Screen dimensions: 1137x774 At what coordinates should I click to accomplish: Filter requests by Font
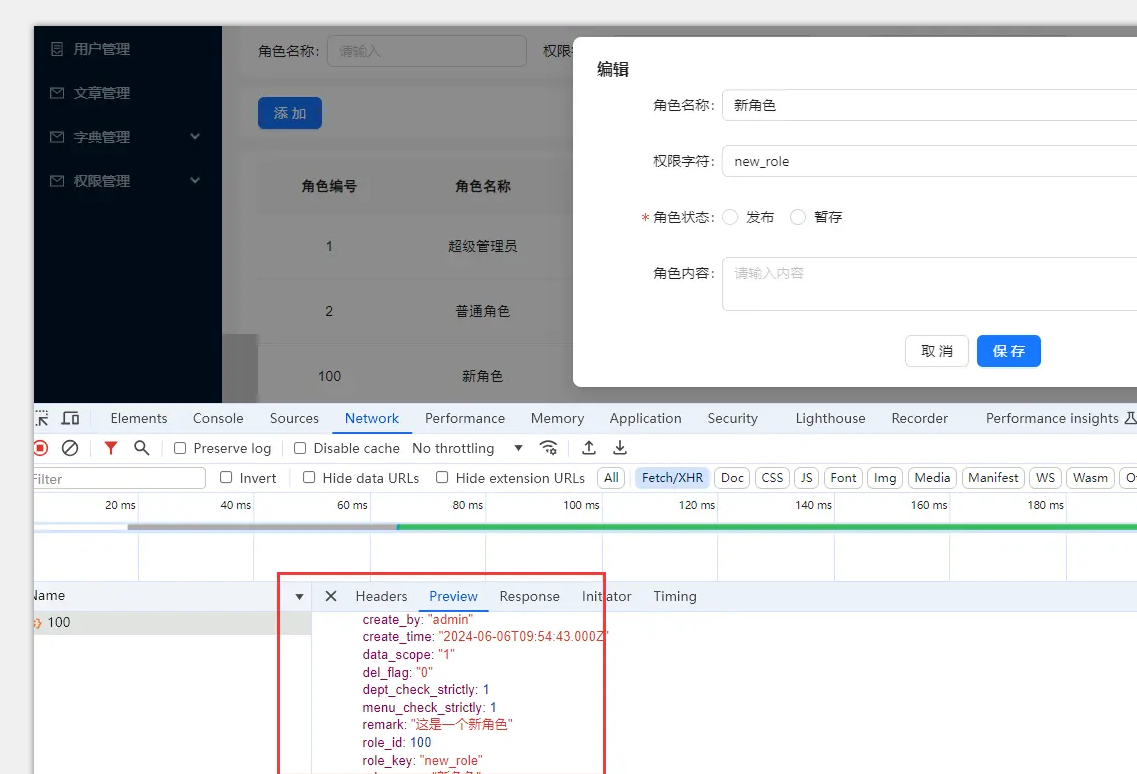click(x=843, y=478)
